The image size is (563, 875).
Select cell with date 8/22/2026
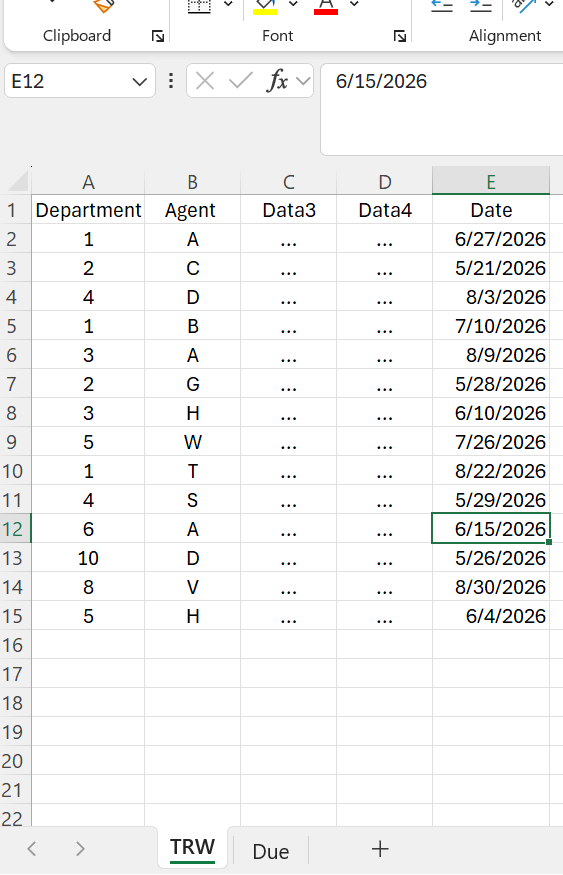[491, 472]
